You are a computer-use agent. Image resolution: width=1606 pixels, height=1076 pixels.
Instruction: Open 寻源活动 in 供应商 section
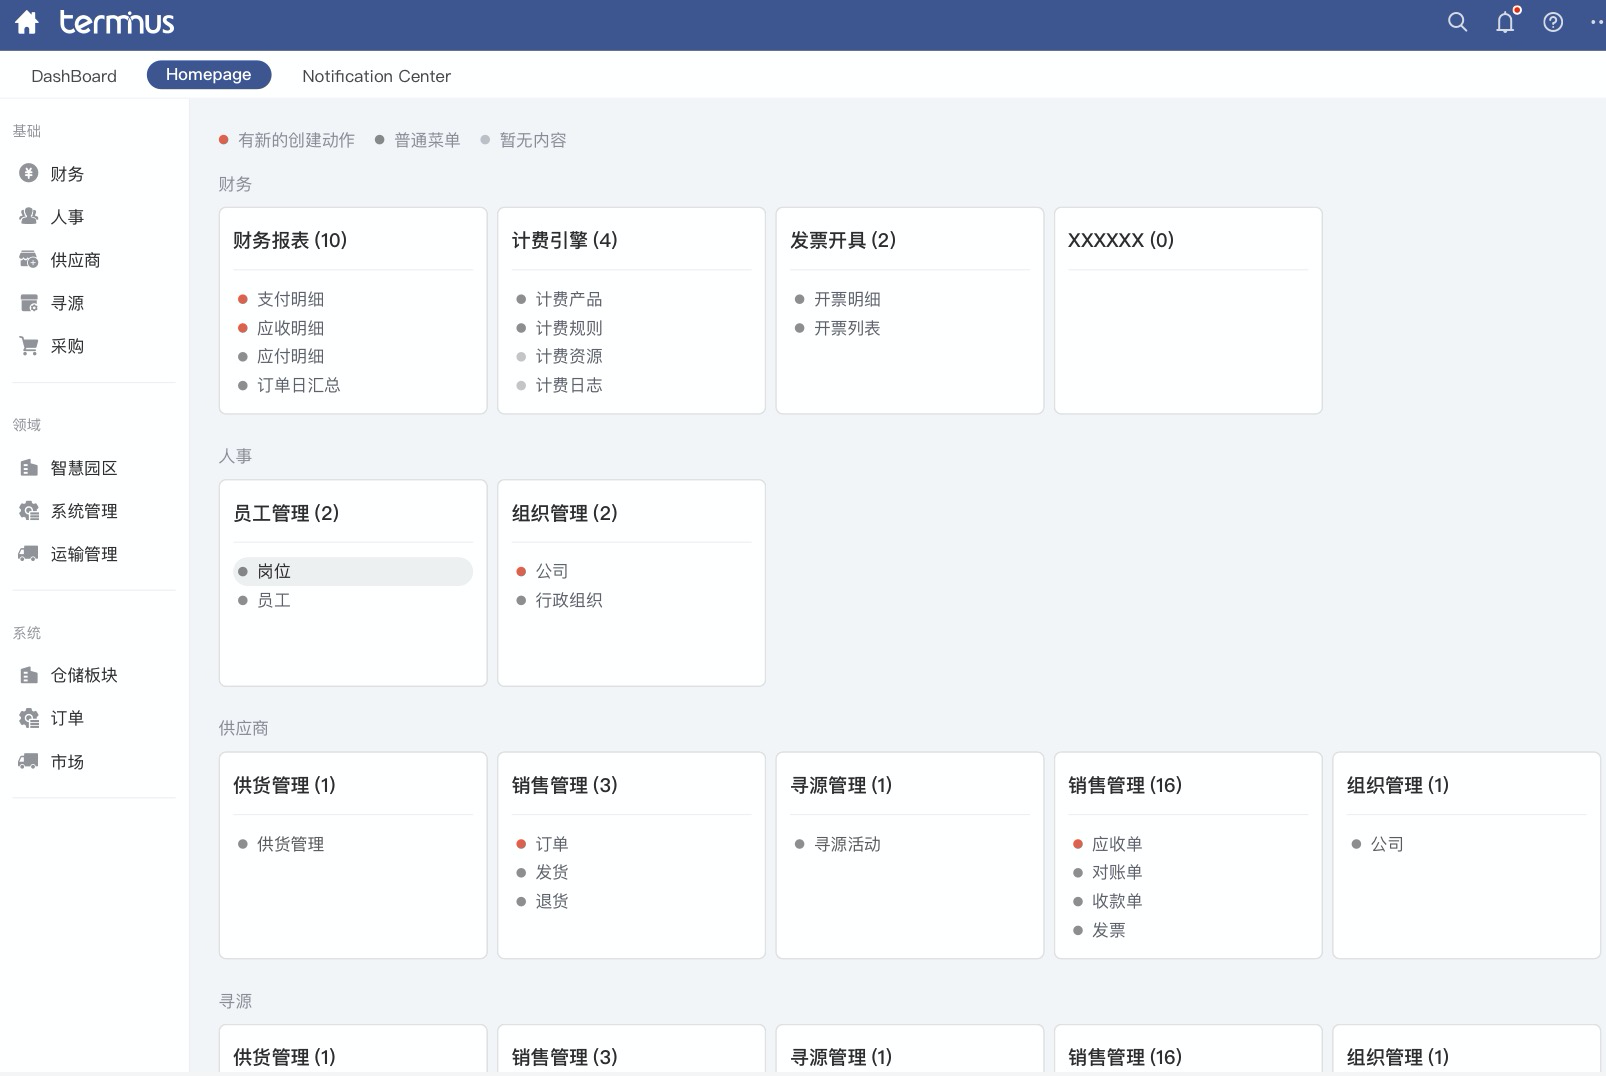[847, 844]
